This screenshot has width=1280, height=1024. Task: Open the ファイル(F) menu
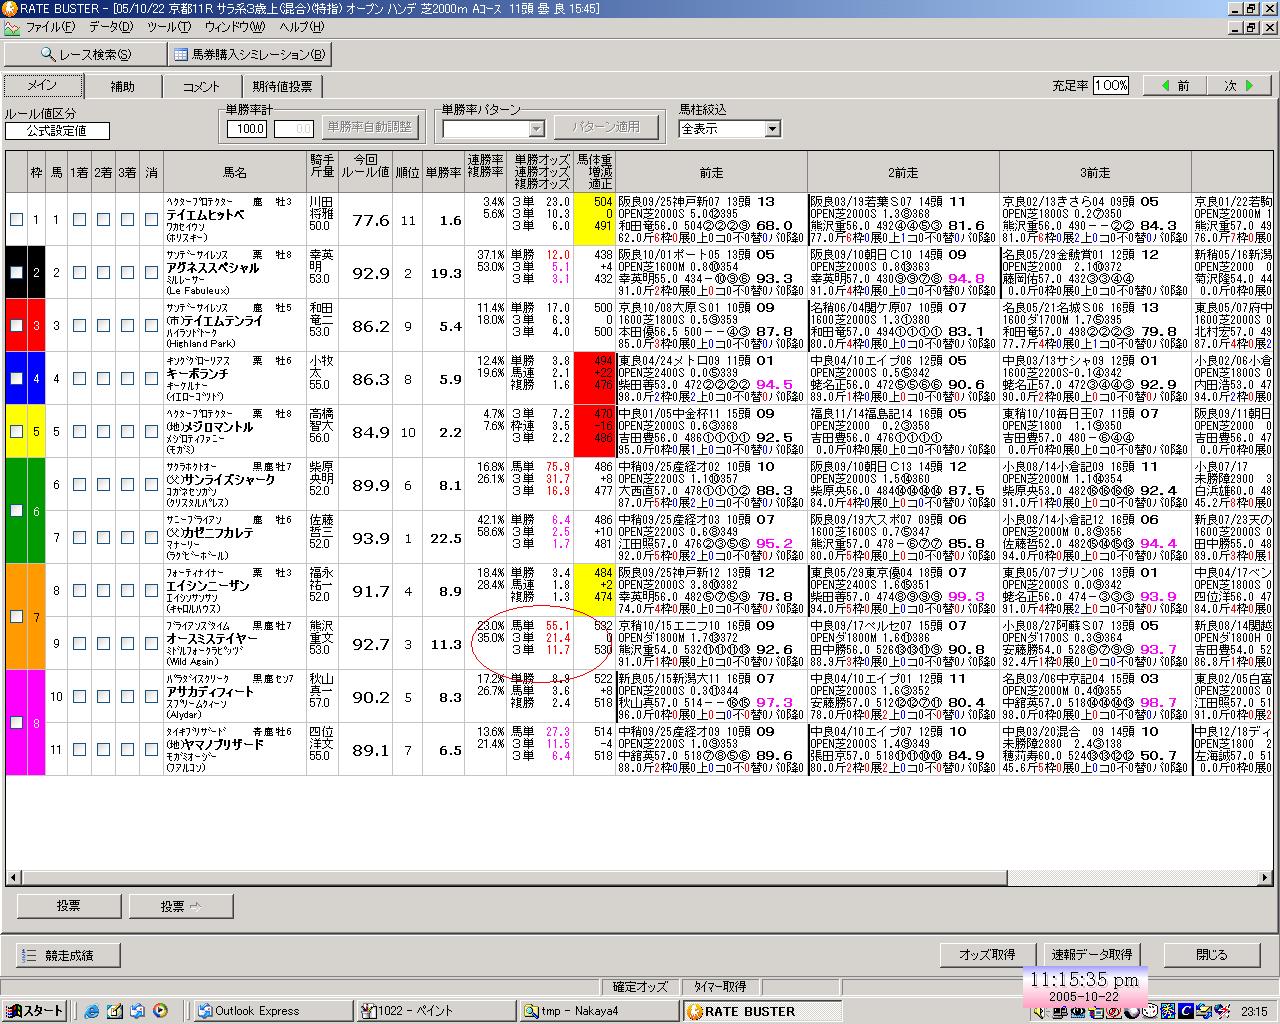point(50,27)
